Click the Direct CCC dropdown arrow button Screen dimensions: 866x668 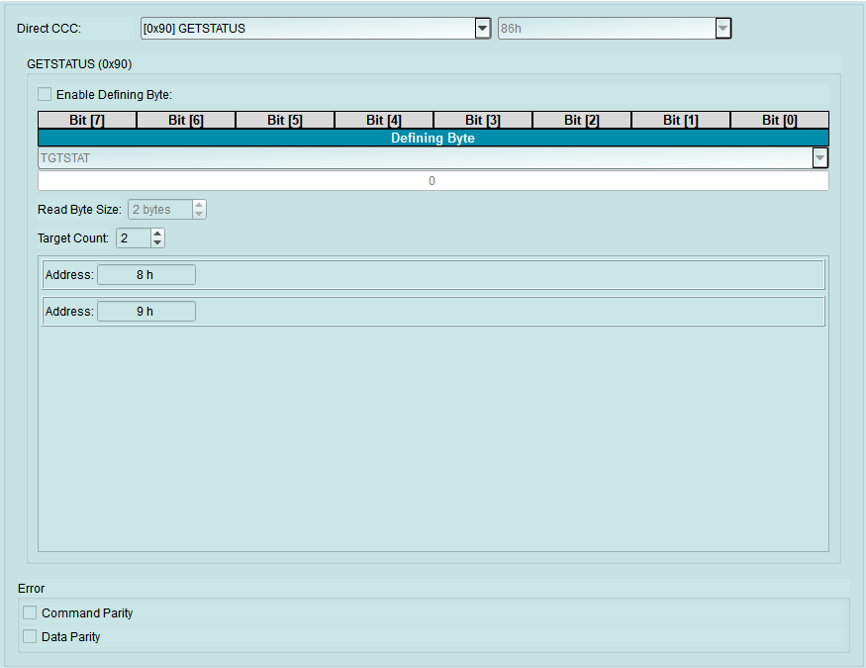(x=483, y=28)
